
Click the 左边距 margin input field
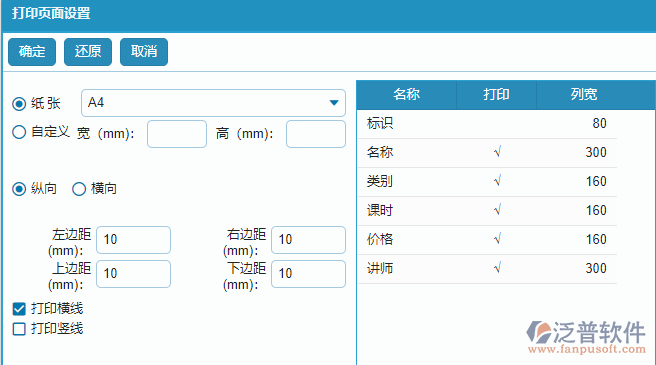tap(133, 240)
